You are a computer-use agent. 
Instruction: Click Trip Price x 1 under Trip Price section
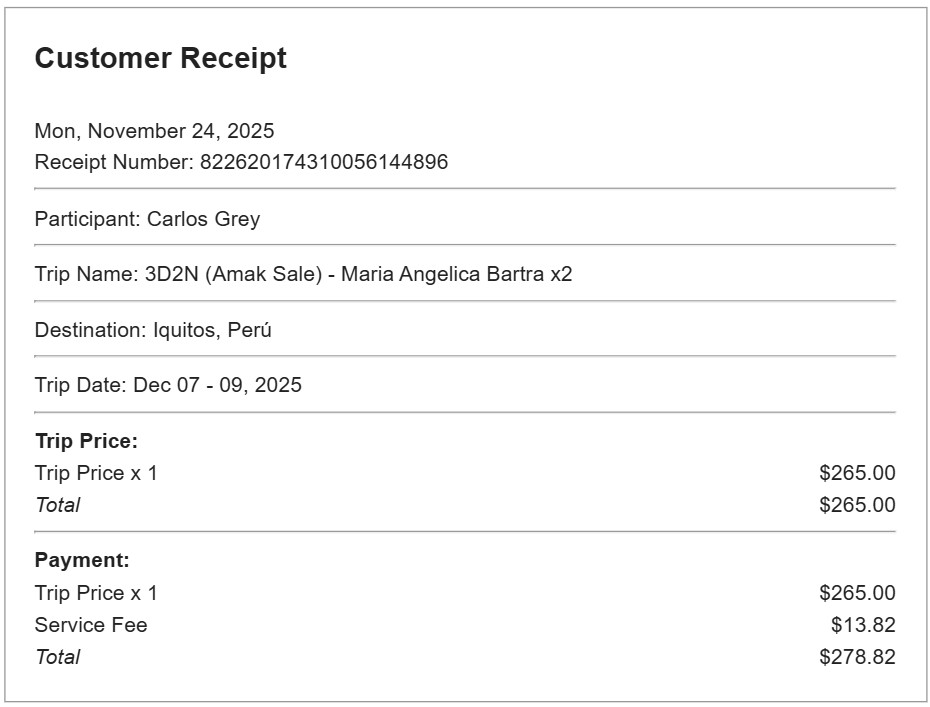click(96, 473)
